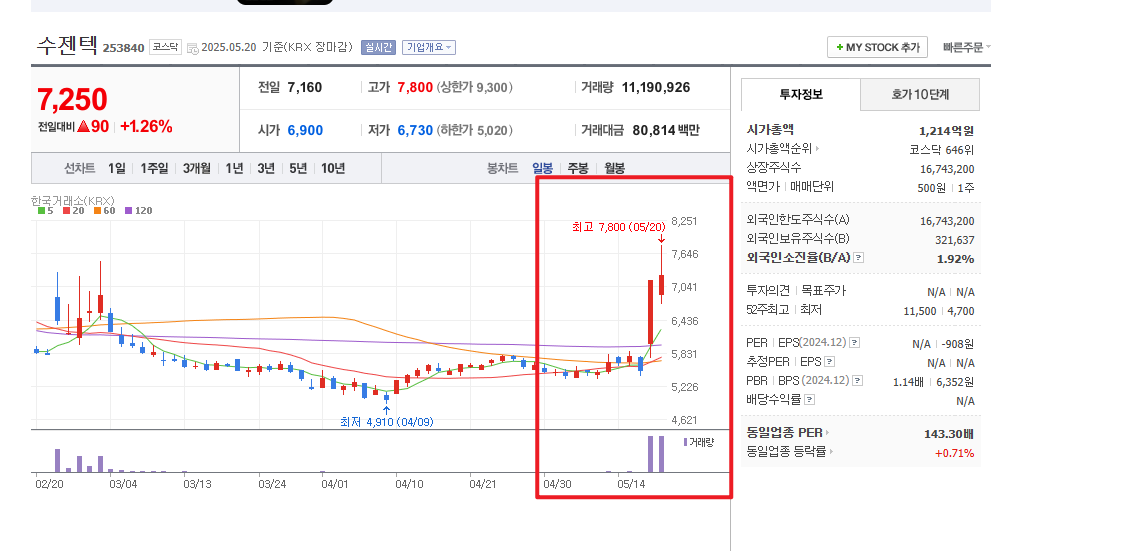Open the 동일업종 PER link
This screenshot has height=551, width=1127.
click(x=785, y=433)
